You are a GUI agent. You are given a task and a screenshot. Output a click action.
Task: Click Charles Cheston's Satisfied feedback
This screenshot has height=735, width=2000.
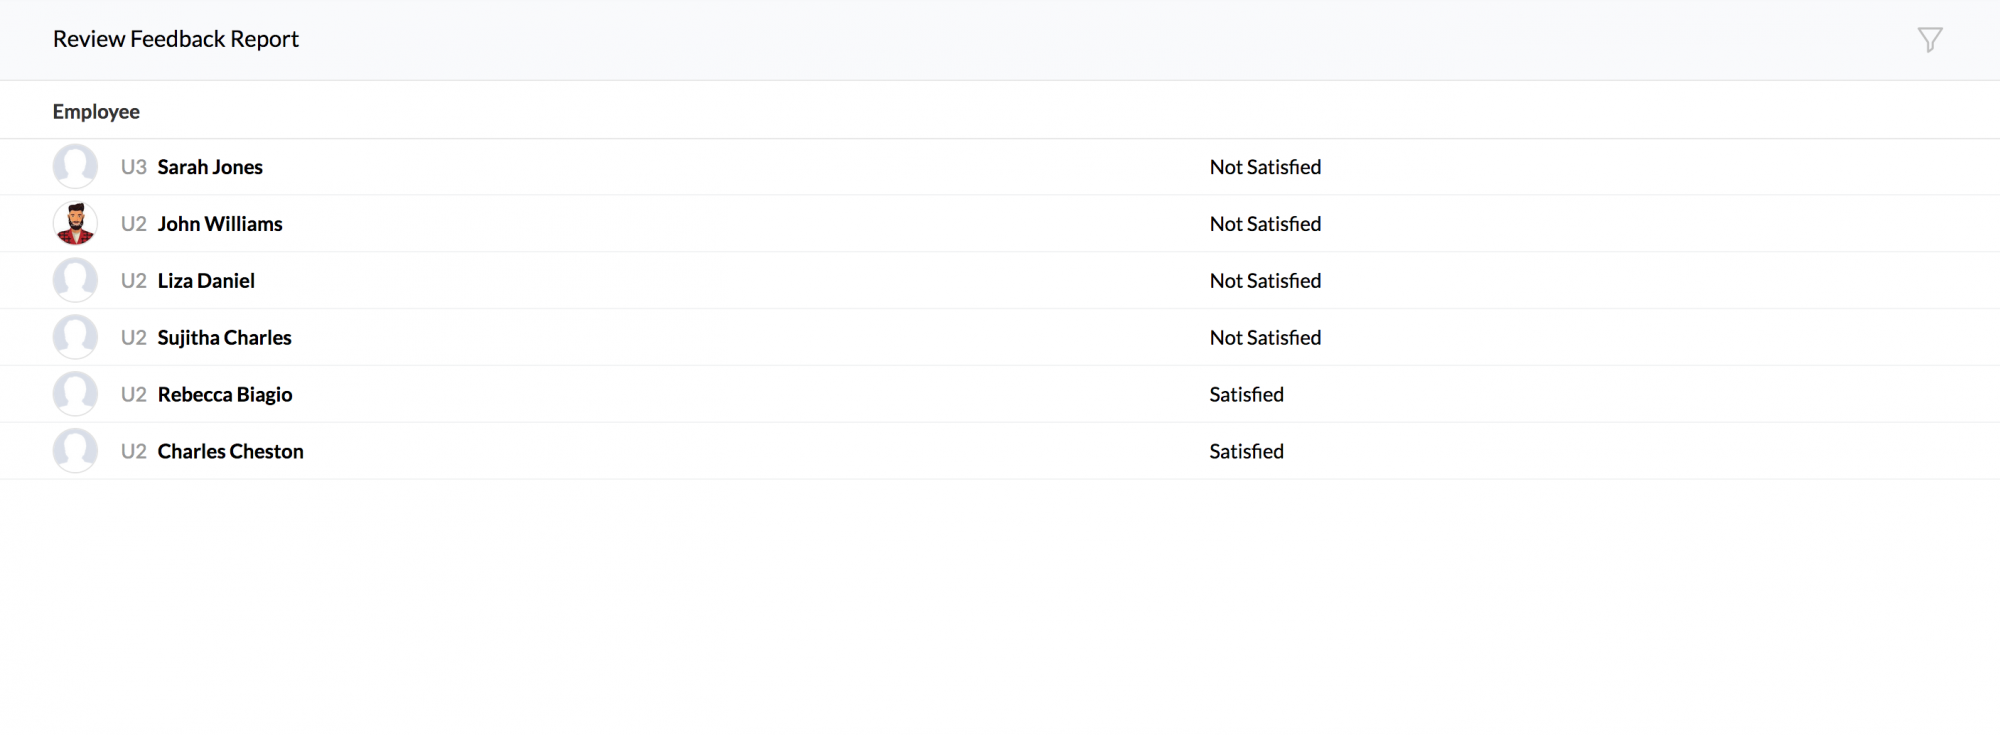[1246, 452]
